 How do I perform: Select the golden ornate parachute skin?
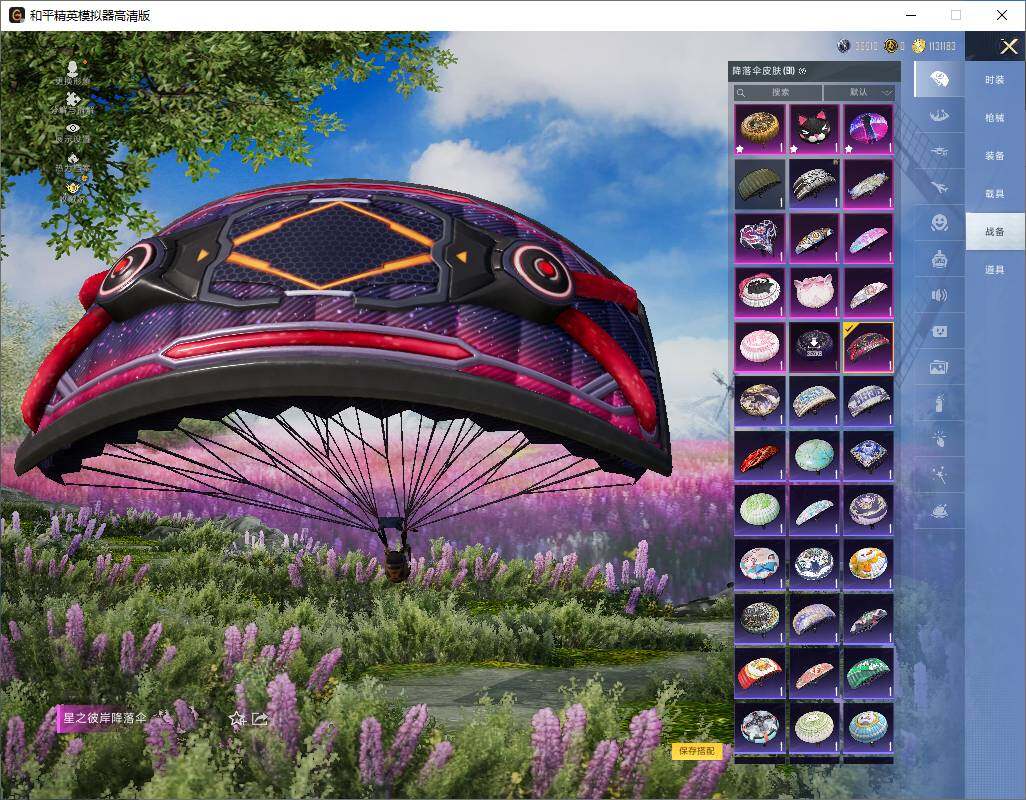(759, 129)
